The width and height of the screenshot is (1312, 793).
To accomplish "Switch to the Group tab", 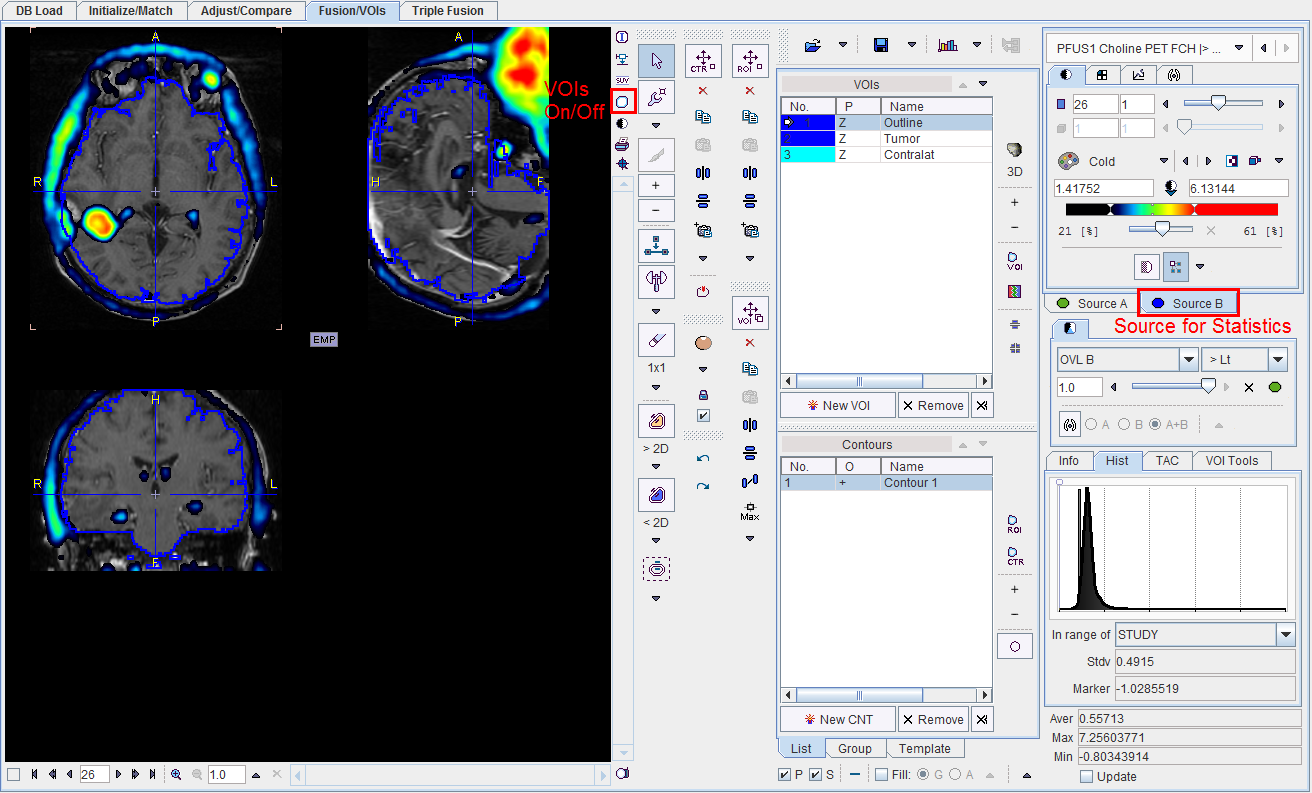I will click(x=855, y=748).
